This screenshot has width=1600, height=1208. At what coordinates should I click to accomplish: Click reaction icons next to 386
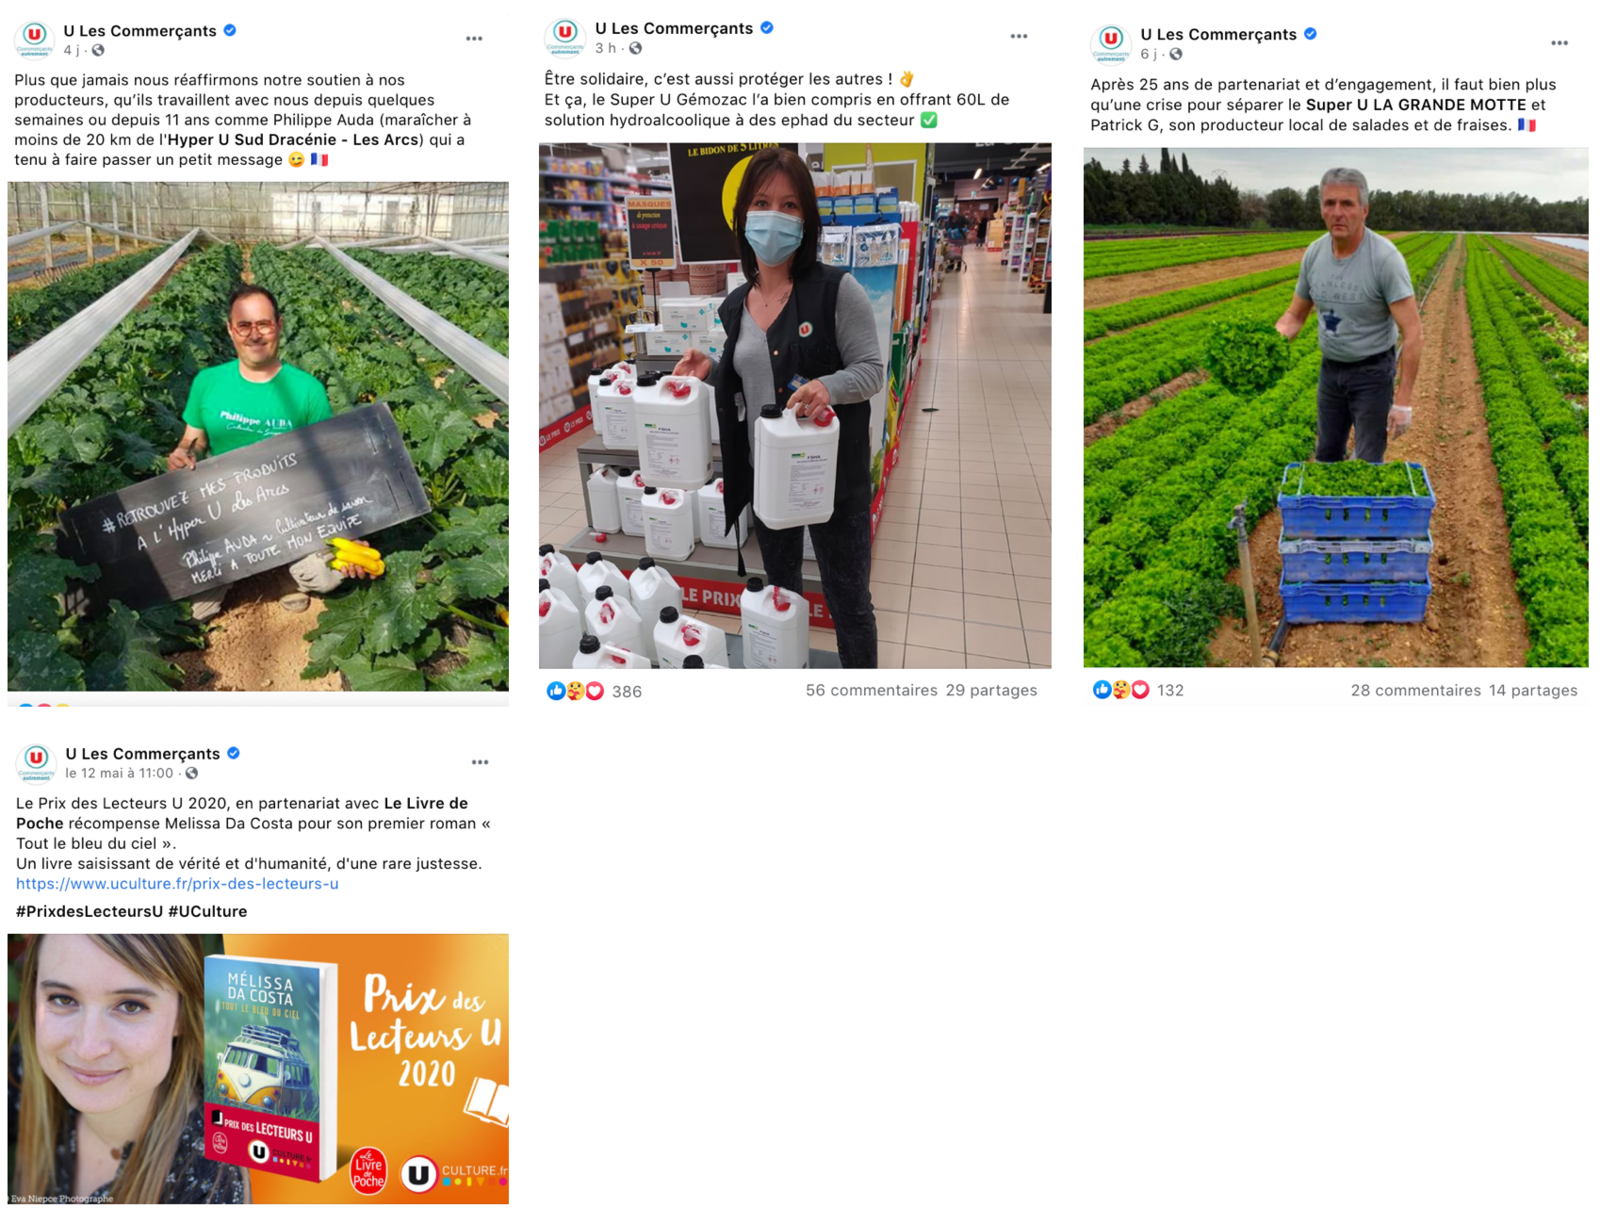coord(575,691)
